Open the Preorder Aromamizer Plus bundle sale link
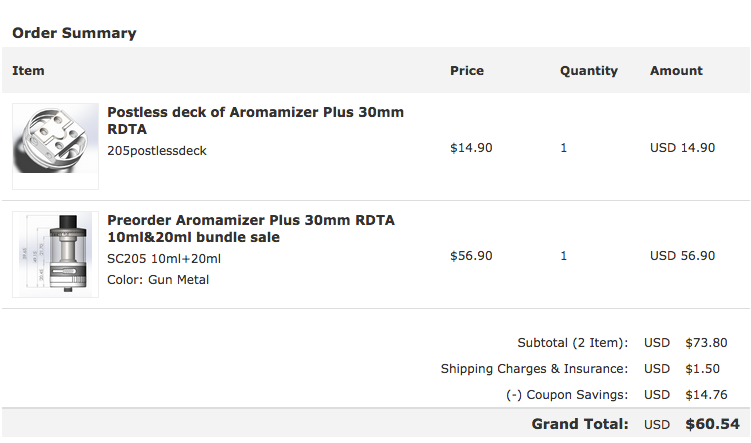The image size is (751, 443). (x=251, y=228)
